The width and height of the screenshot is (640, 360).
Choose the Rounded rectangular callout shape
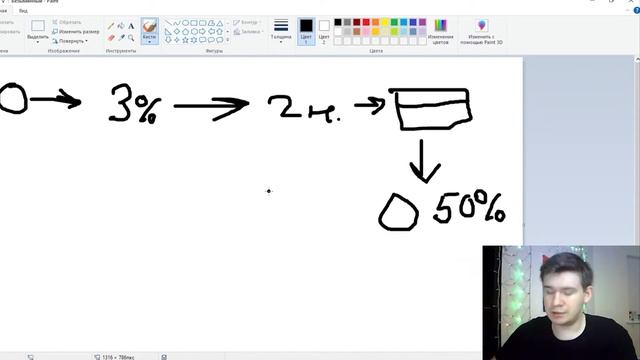202,40
